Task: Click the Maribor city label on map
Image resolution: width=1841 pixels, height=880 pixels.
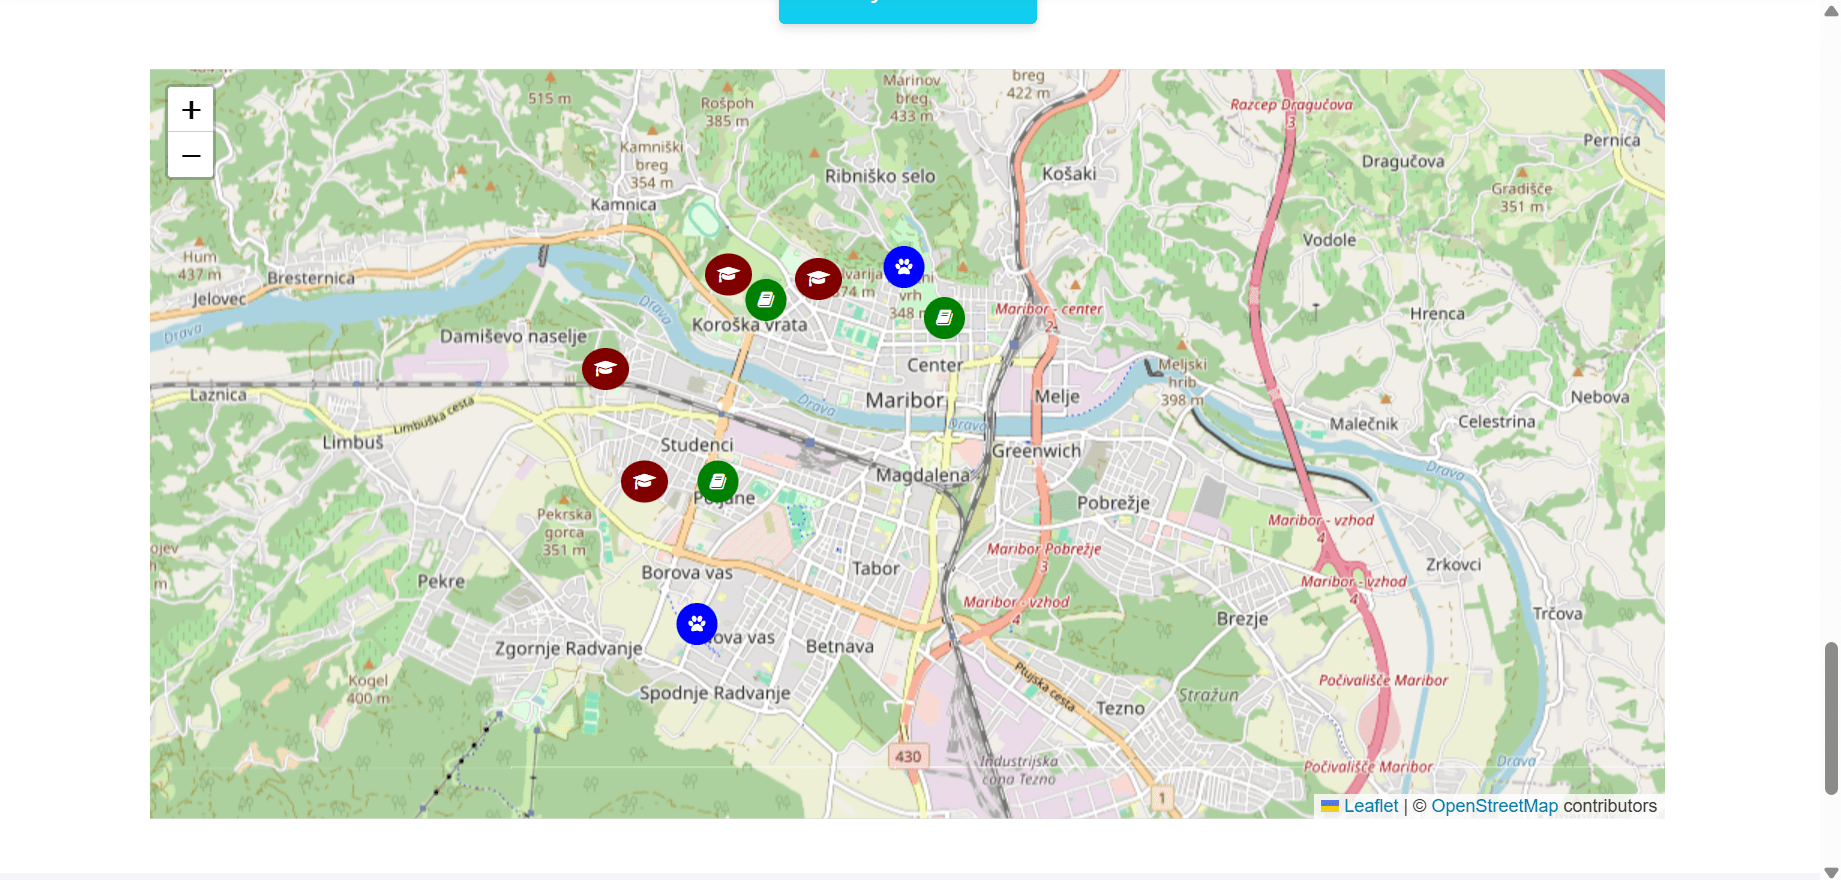Action: pyautogui.click(x=905, y=400)
